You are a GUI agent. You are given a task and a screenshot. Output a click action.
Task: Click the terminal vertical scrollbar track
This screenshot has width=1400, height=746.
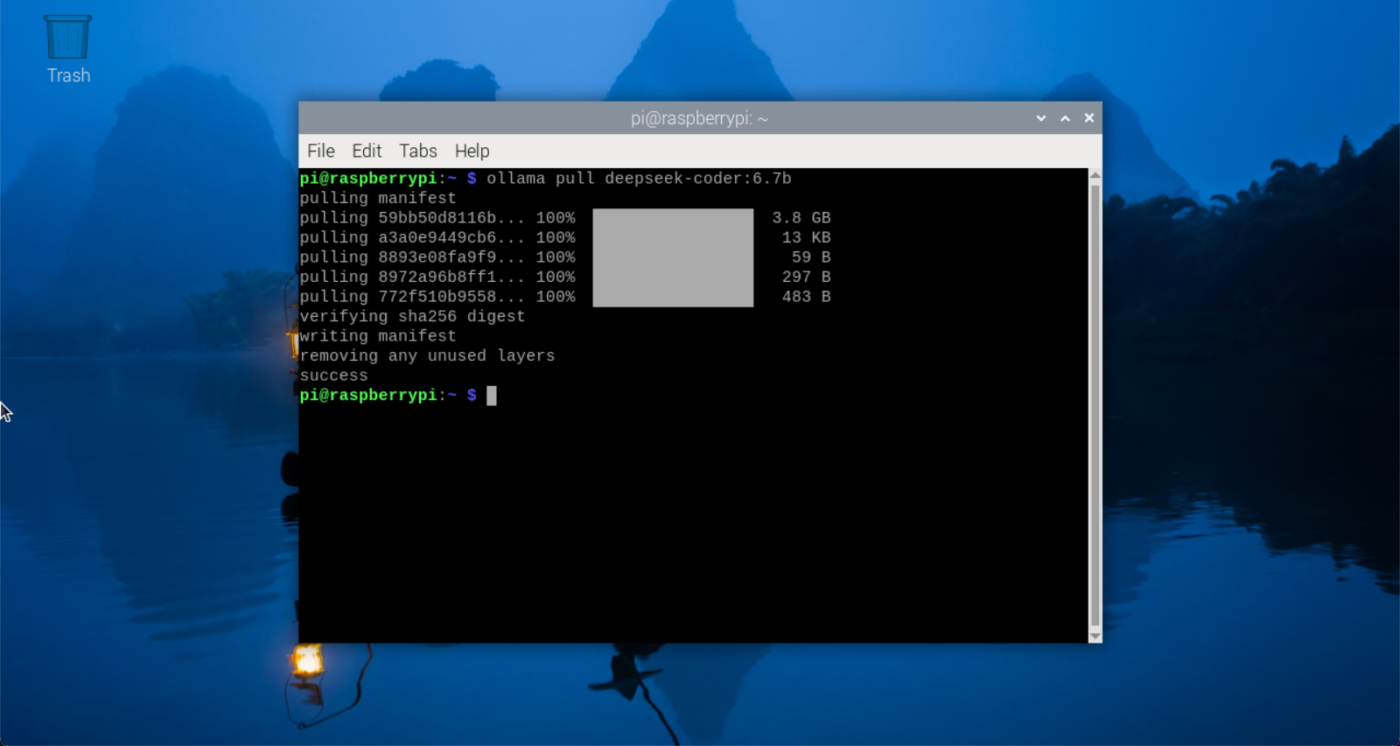tap(1095, 400)
